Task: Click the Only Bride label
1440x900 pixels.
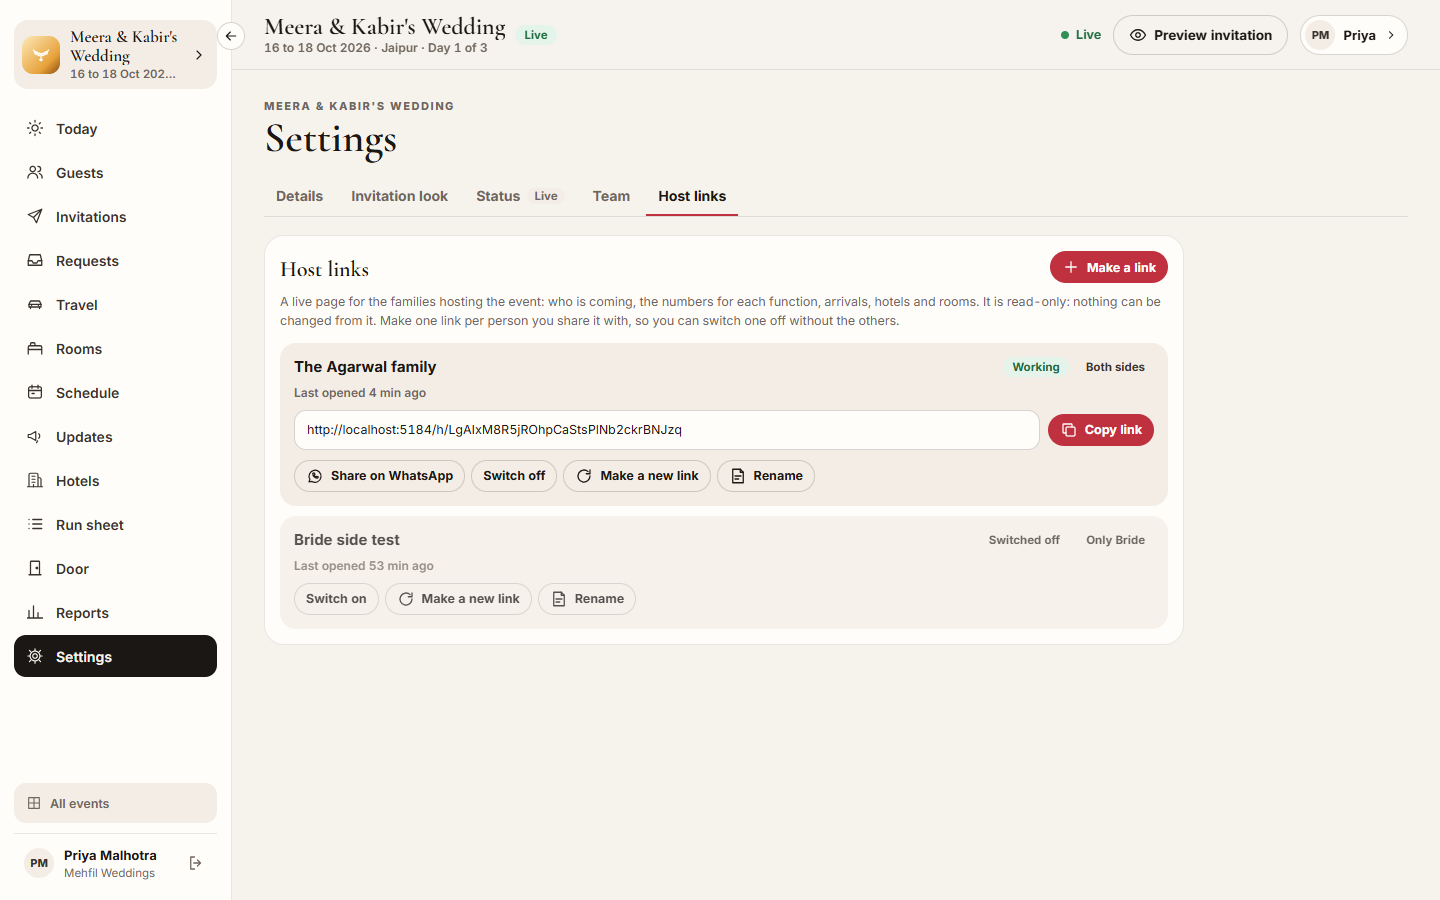Action: [x=1115, y=540]
